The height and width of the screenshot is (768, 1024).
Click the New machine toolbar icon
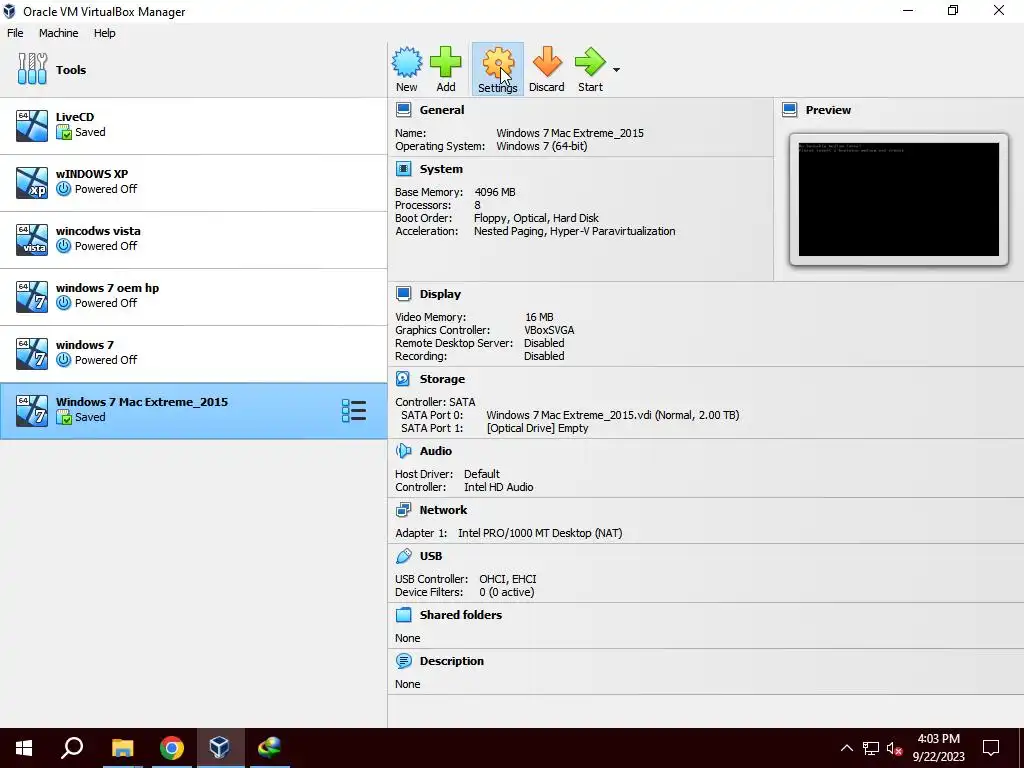pos(406,69)
